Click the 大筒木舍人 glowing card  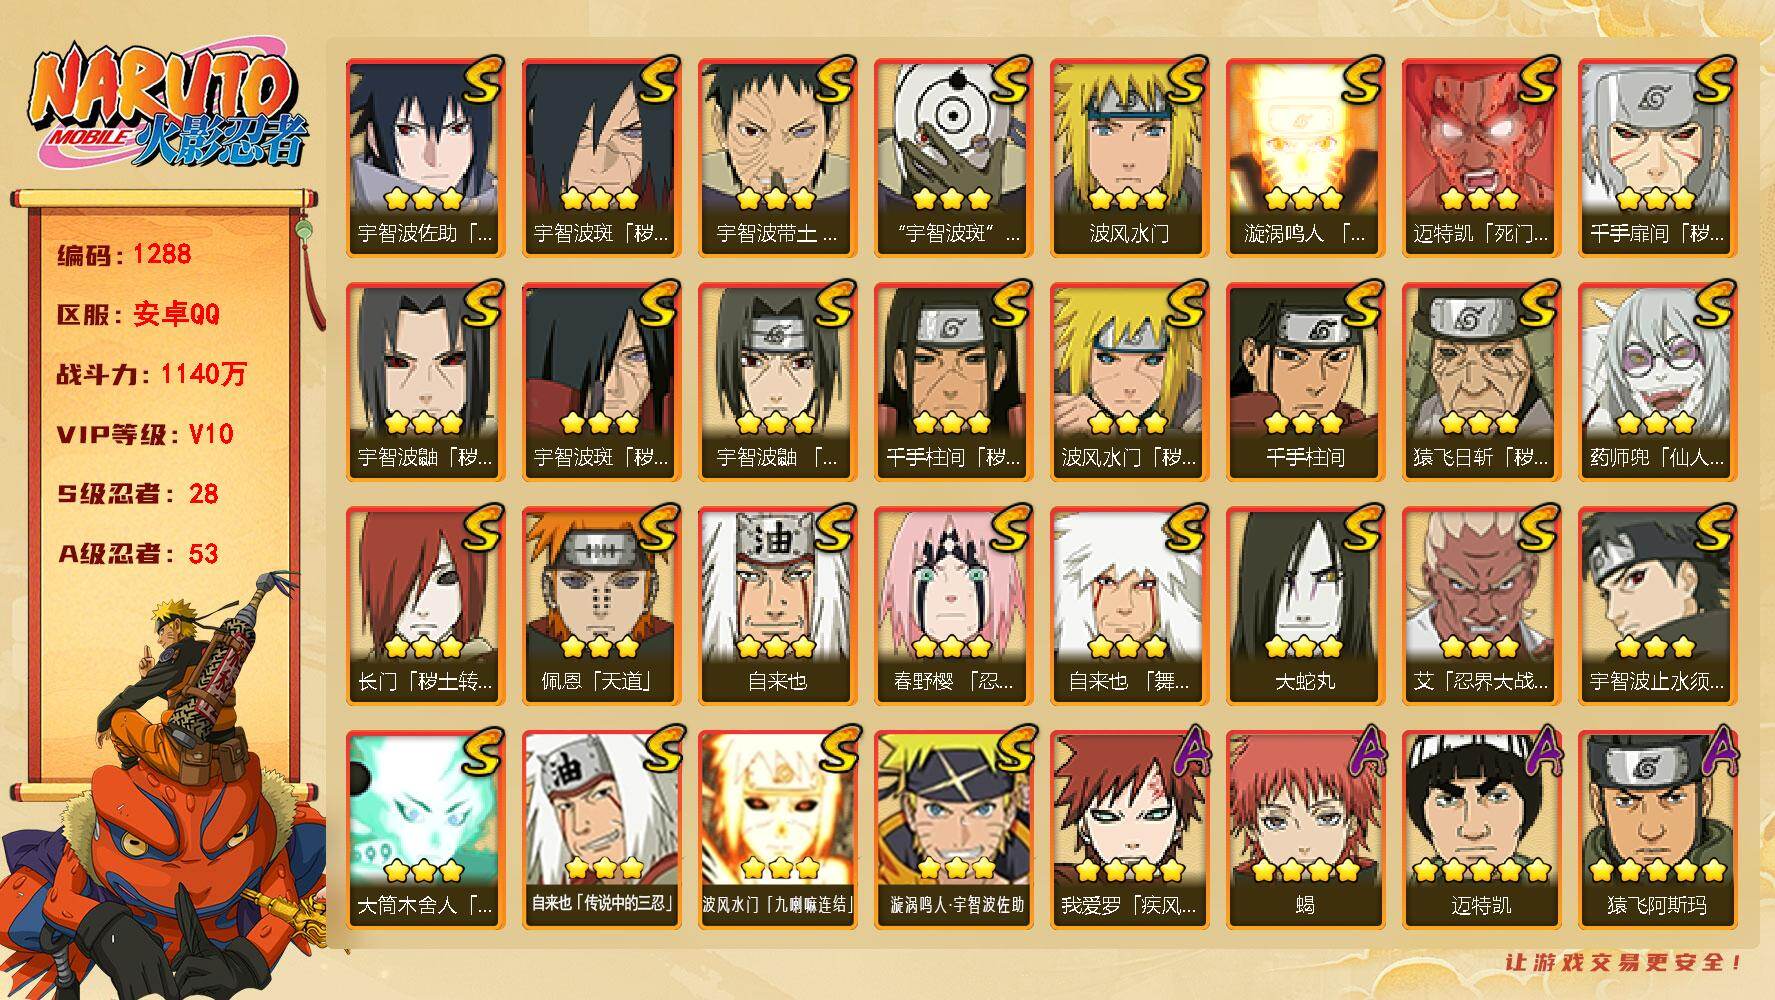coord(425,830)
